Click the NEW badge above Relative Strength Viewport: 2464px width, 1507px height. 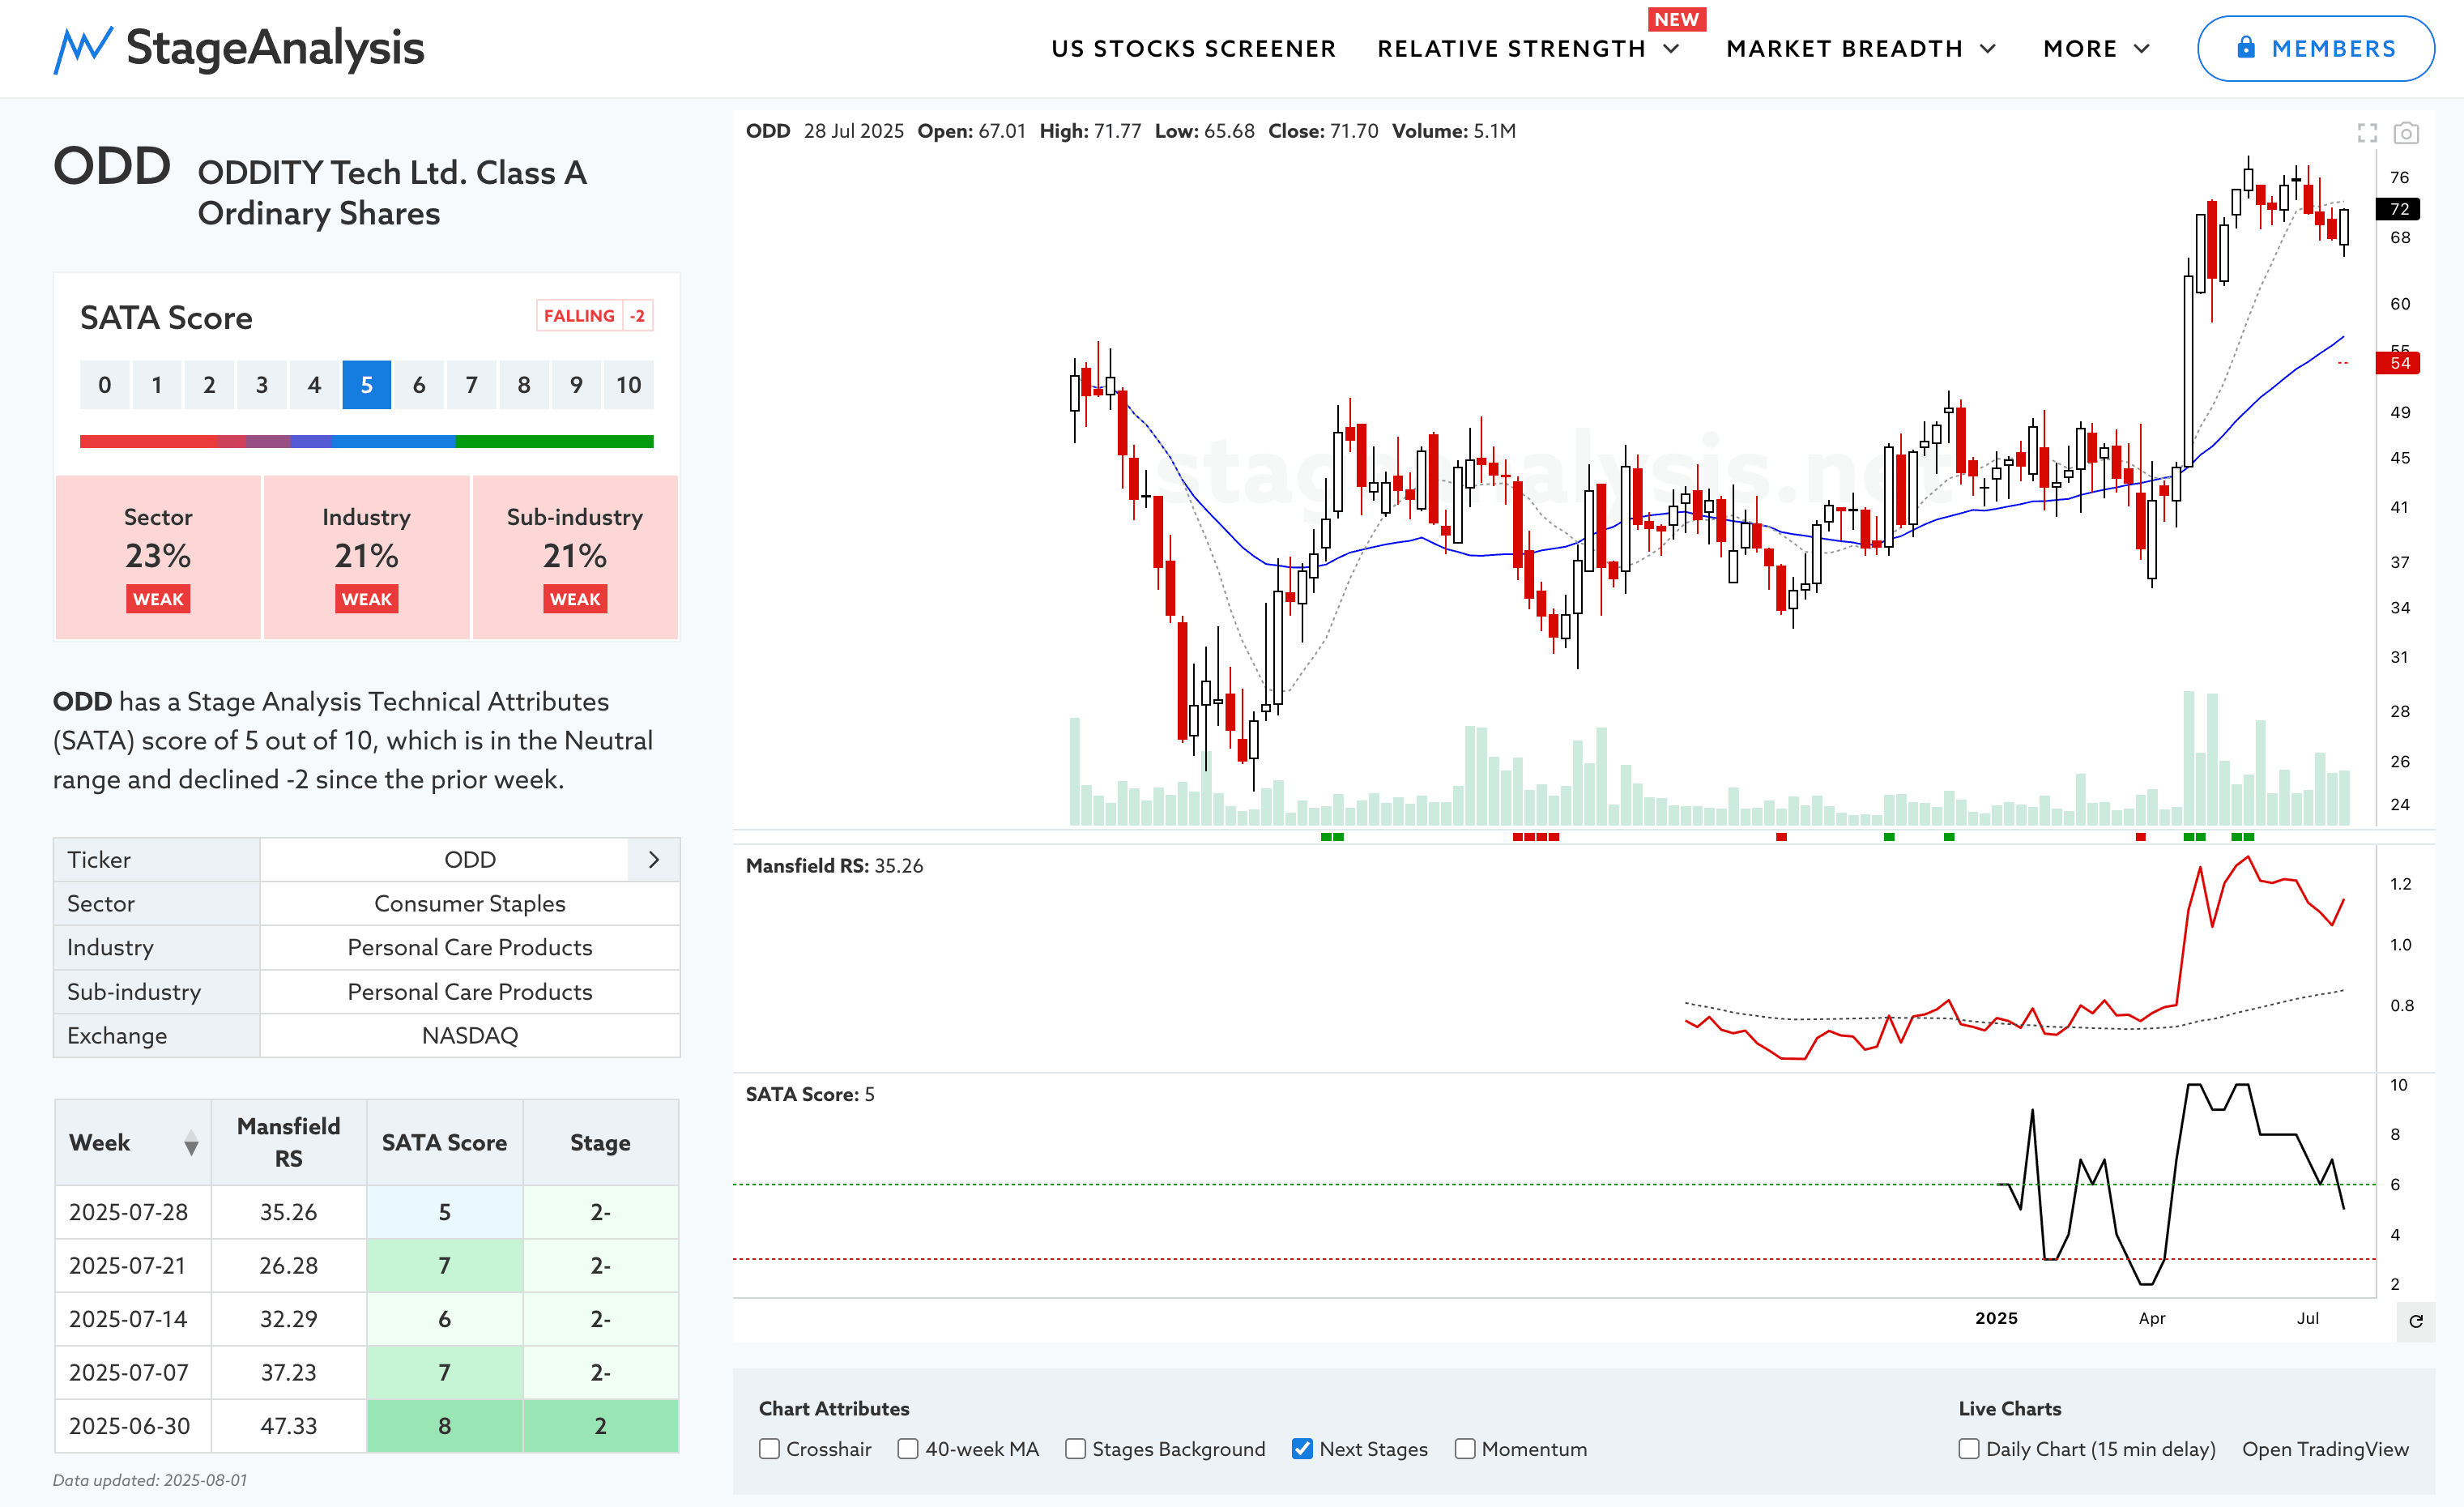click(1676, 19)
